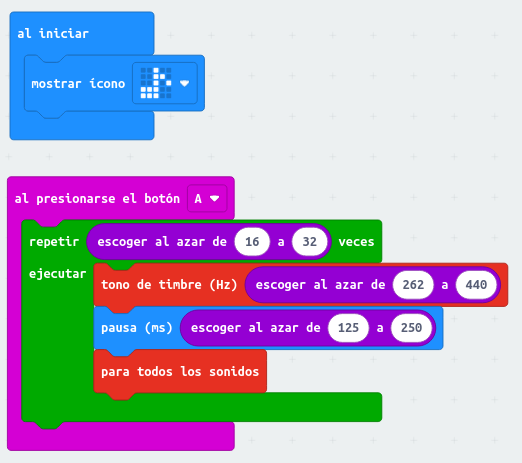Select the 'repetir' loop block
This screenshot has height=463, width=522.
pos(54,242)
